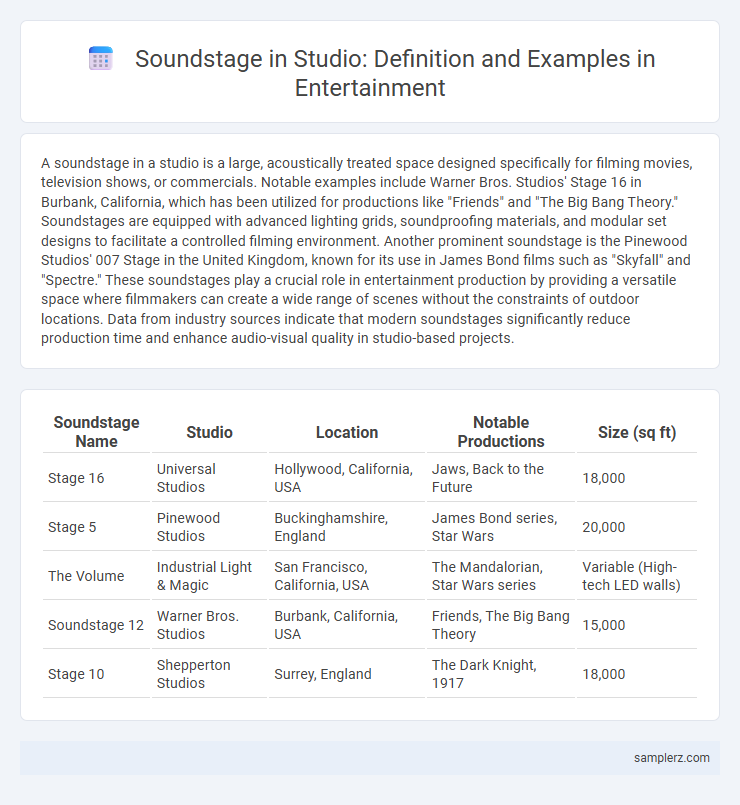The width and height of the screenshot is (740, 805).
Task: Select the Notable Productions column header
Action: pos(501,432)
